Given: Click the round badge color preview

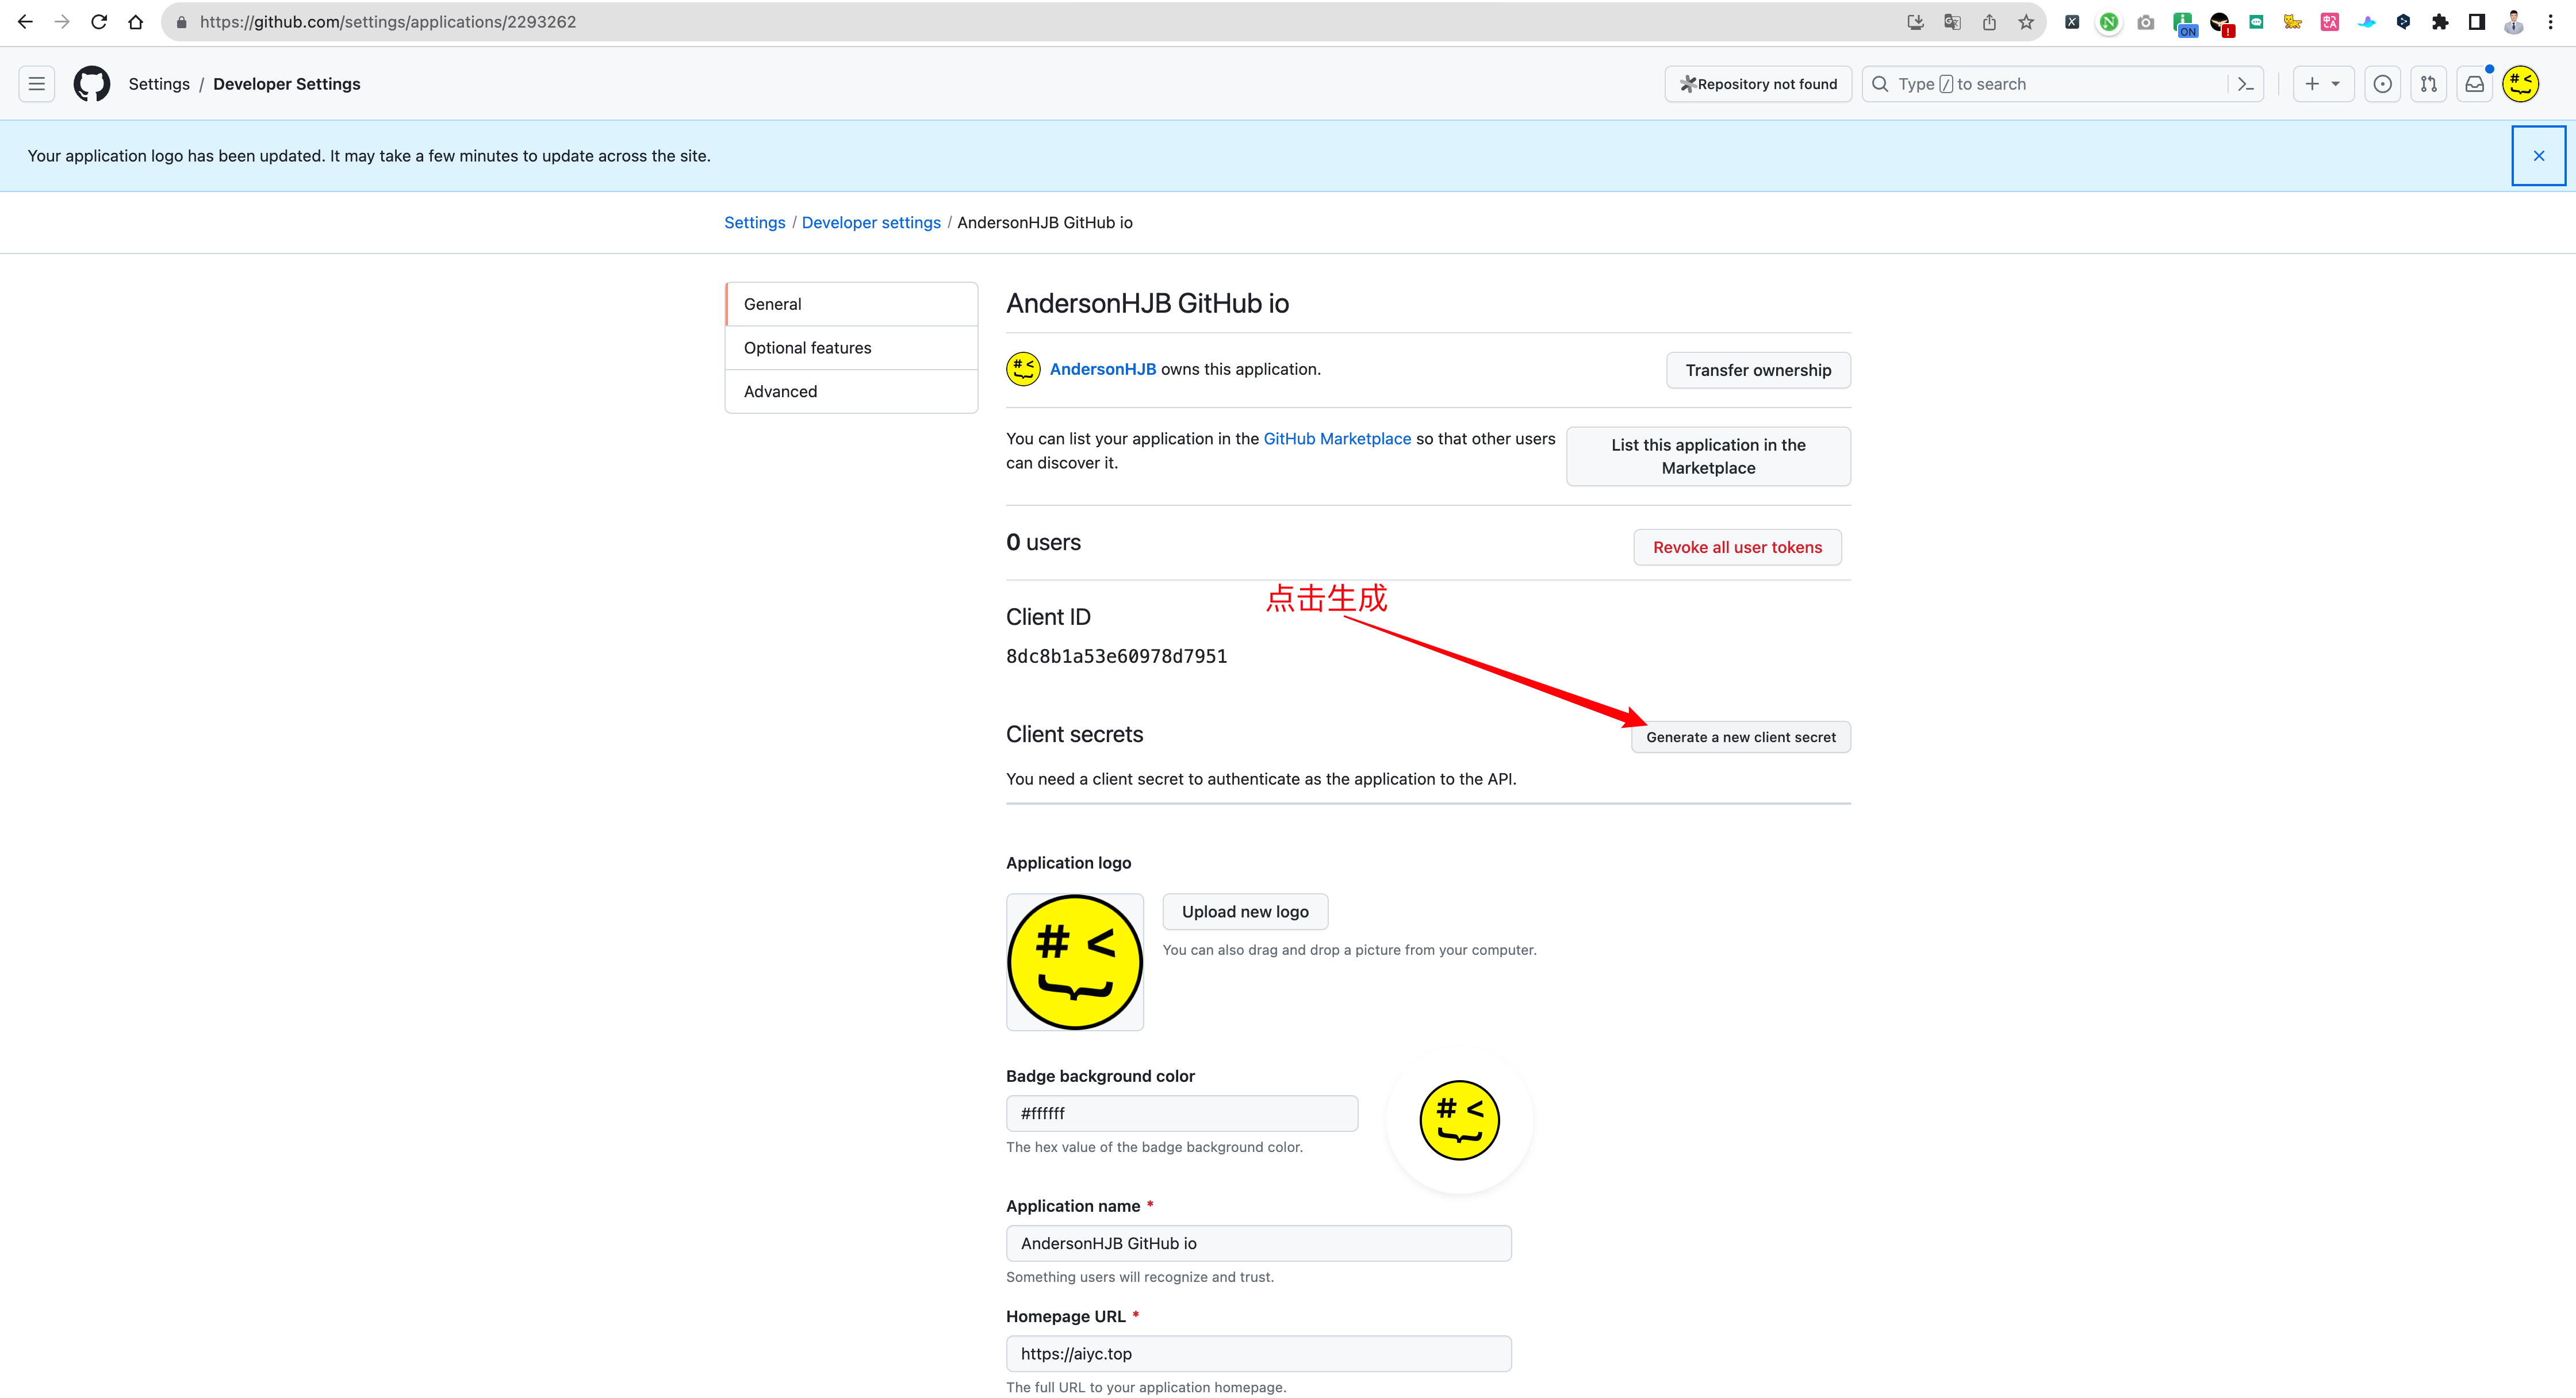Looking at the screenshot, I should coord(1459,1120).
